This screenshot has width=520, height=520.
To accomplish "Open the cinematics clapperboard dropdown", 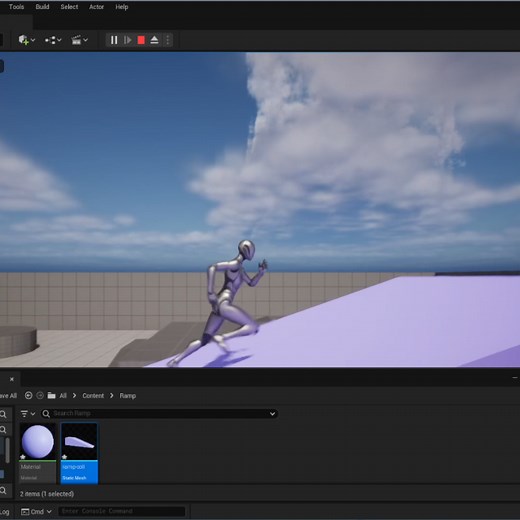I will click(x=79, y=40).
